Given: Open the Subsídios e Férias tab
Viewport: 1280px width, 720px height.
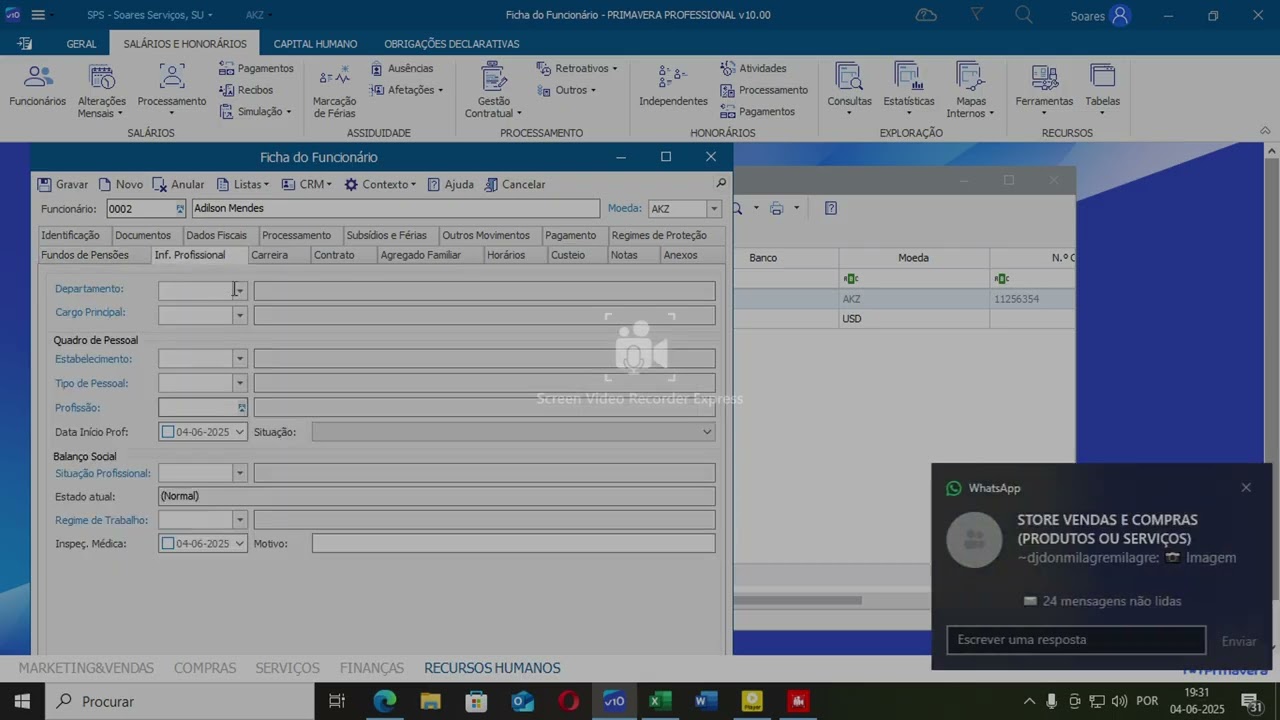Looking at the screenshot, I should 386,235.
